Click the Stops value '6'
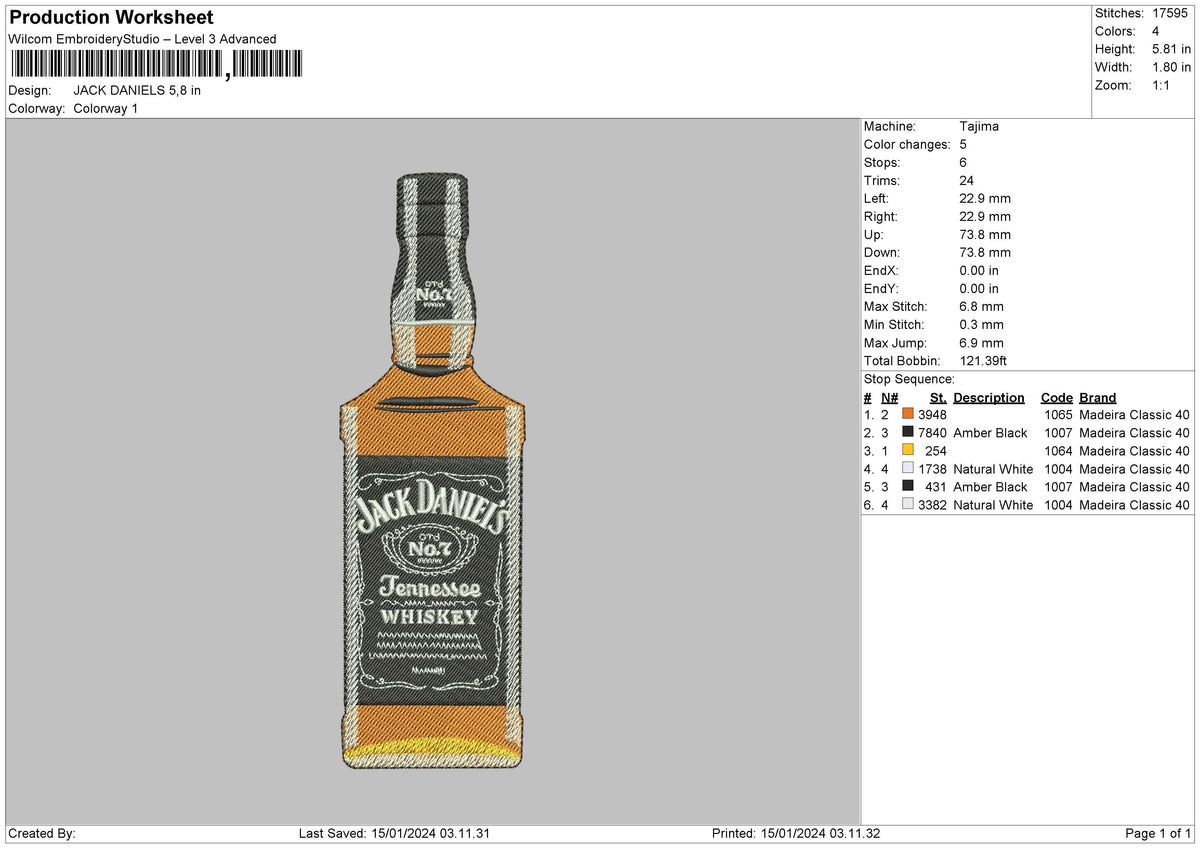Screen dimensions: 1200x848 pyautogui.click(x=963, y=162)
